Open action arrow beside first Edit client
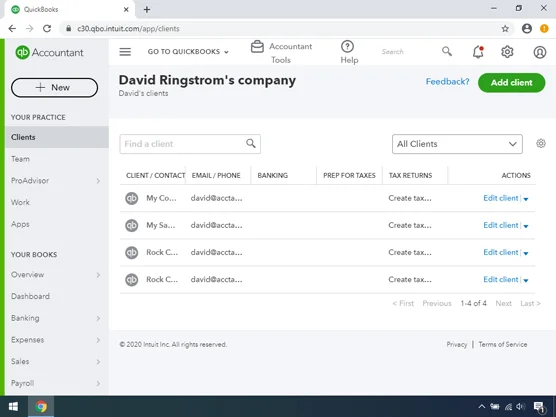This screenshot has height=417, width=556. click(526, 199)
